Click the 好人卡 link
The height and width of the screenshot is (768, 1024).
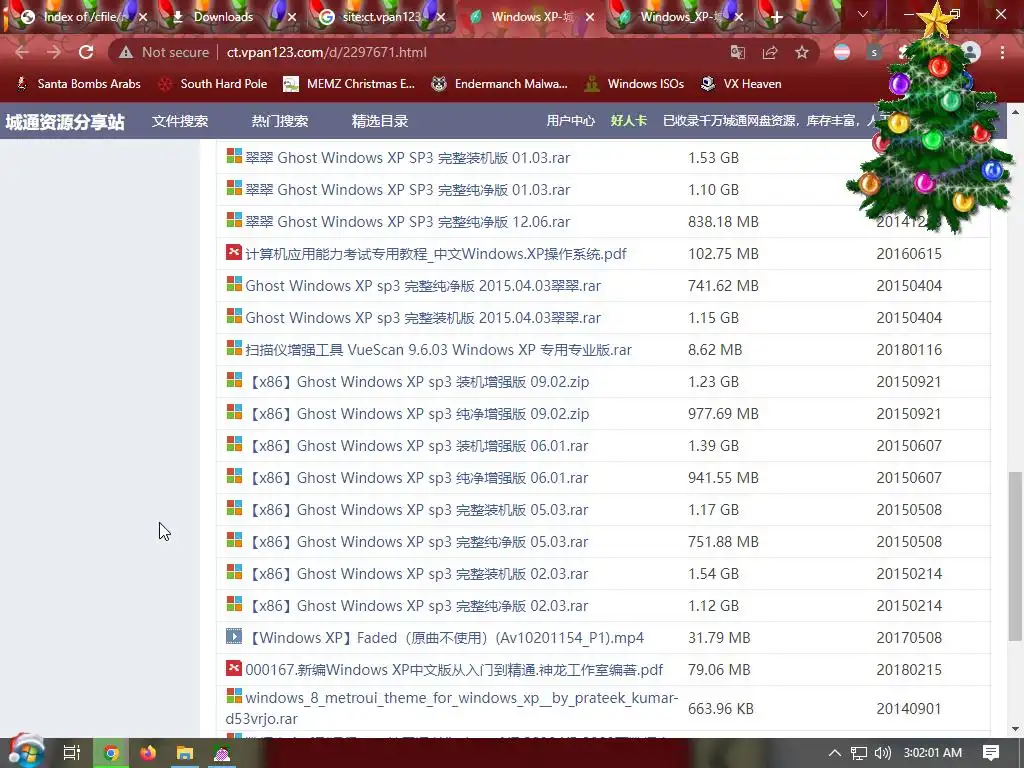coord(628,121)
